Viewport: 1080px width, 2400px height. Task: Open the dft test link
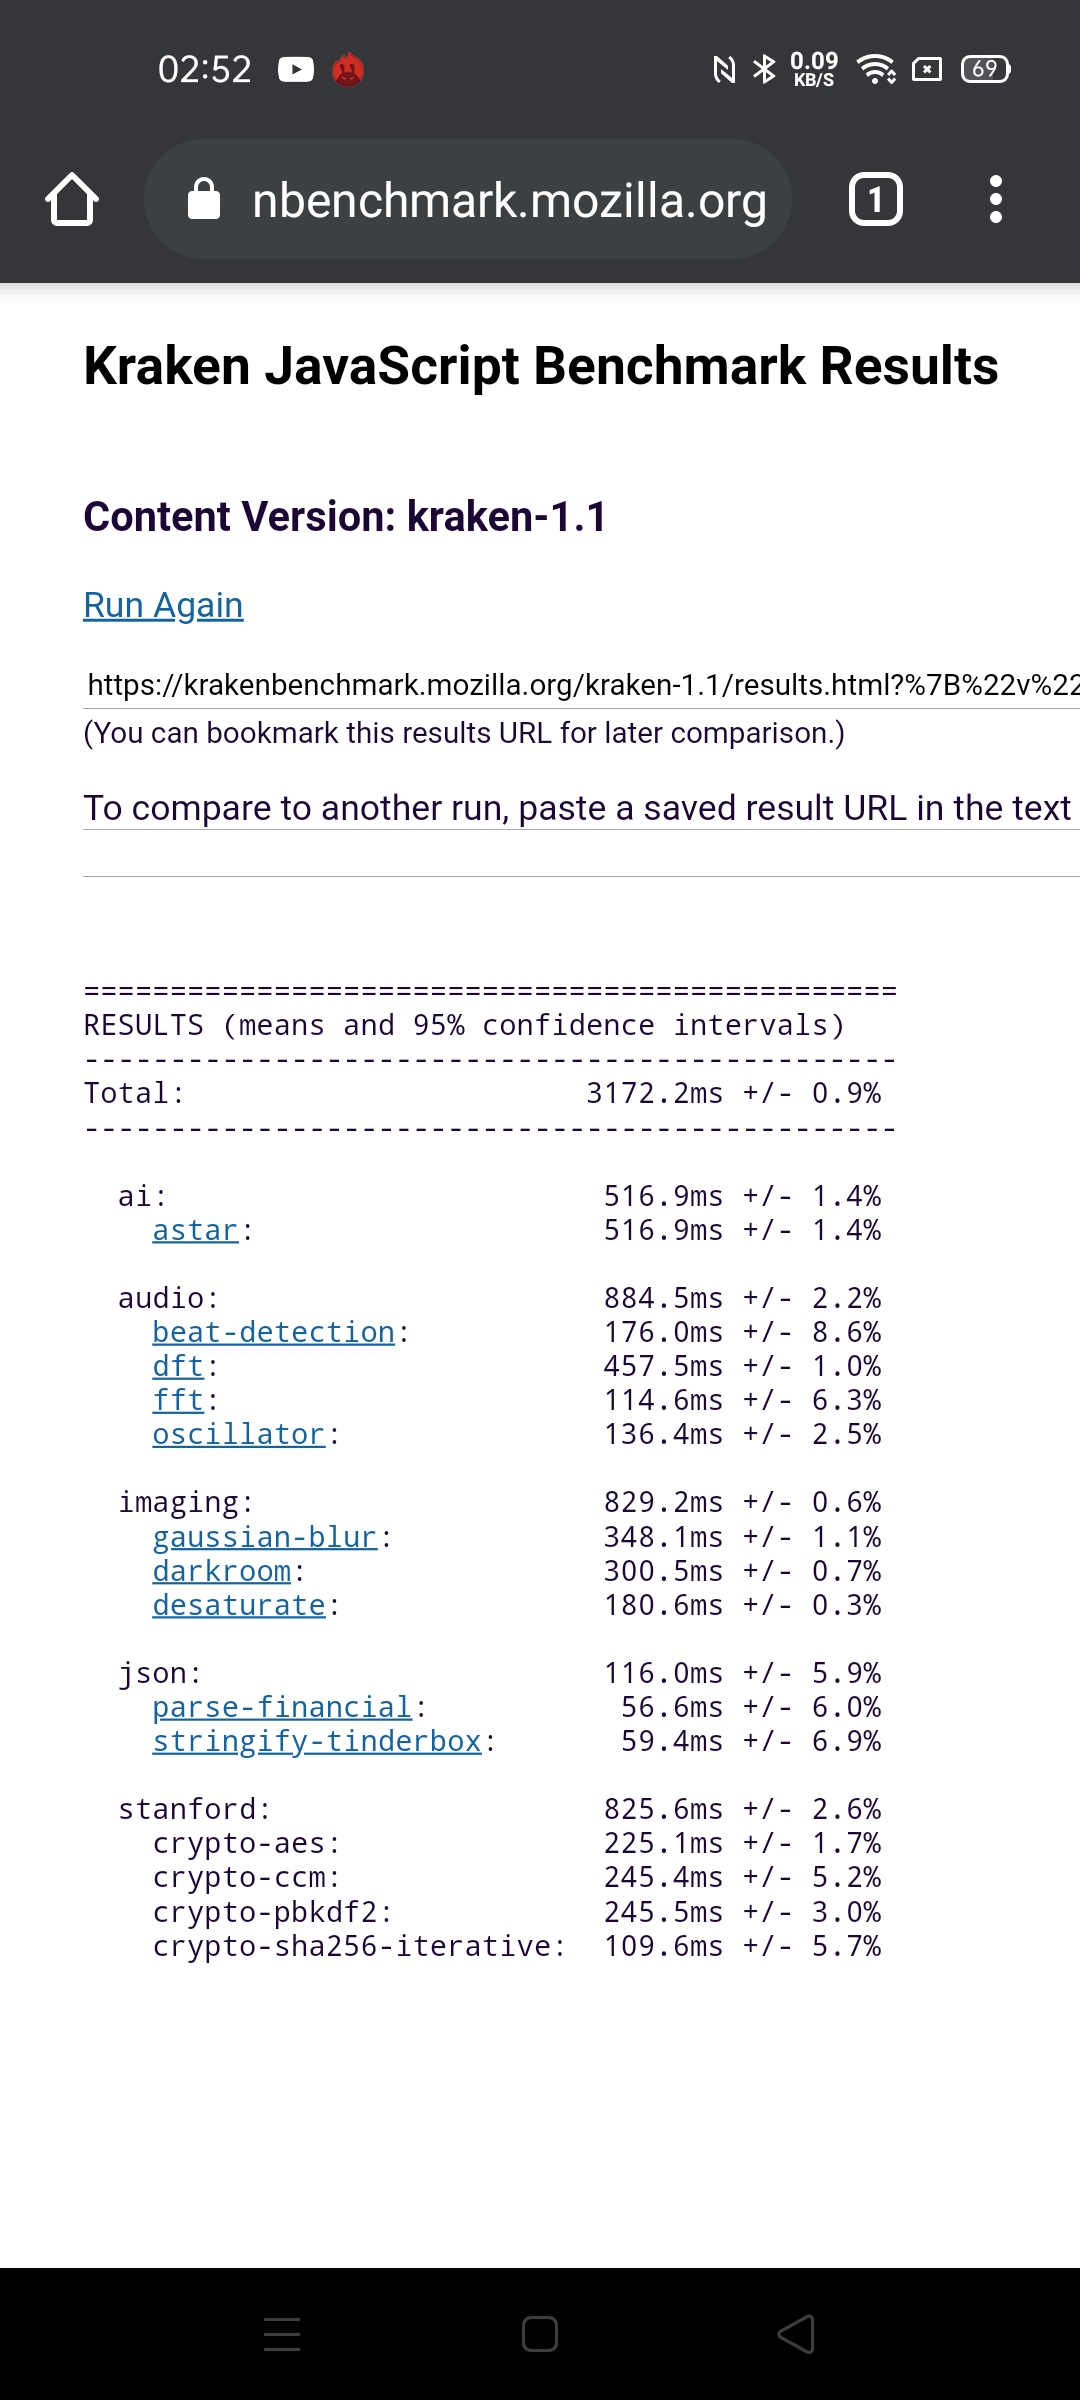(x=178, y=1366)
